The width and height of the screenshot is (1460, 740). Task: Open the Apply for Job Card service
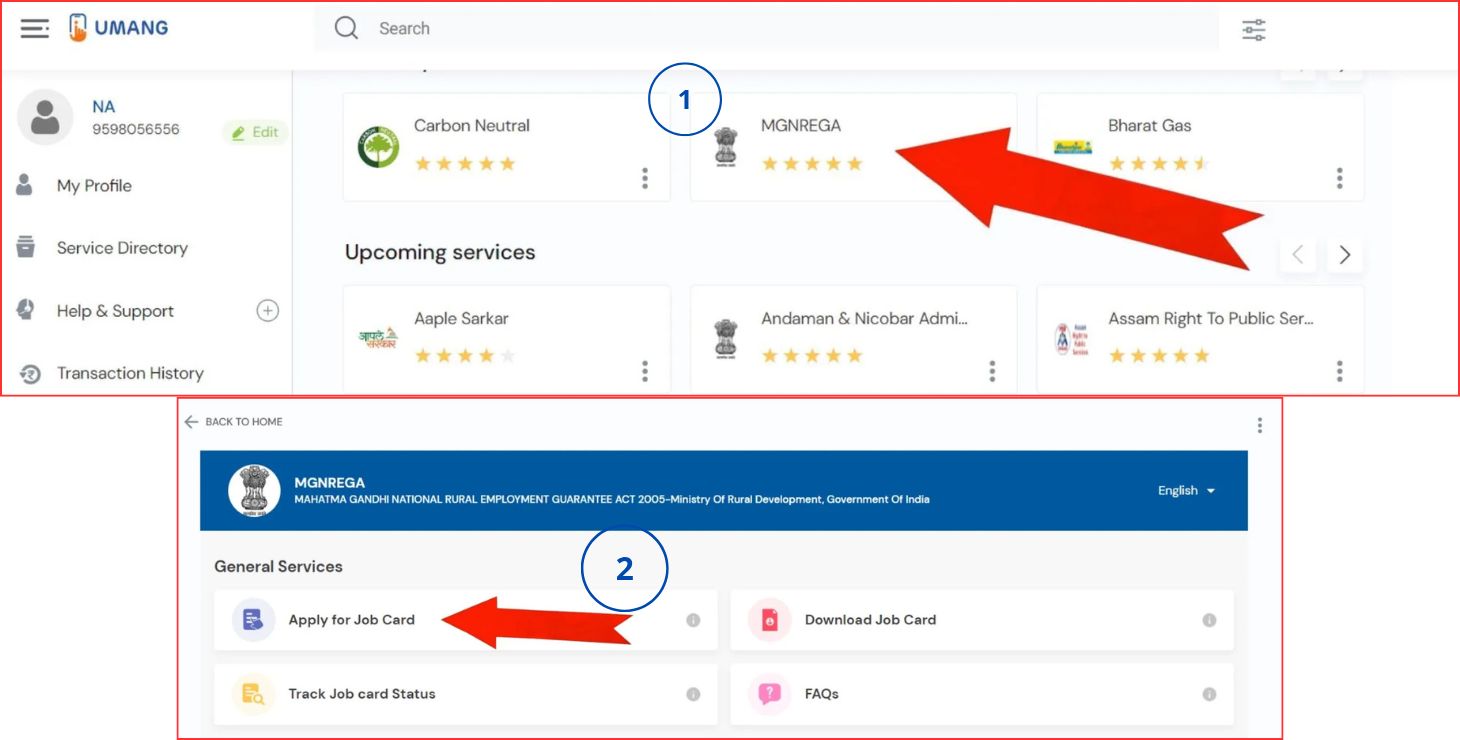tap(351, 620)
